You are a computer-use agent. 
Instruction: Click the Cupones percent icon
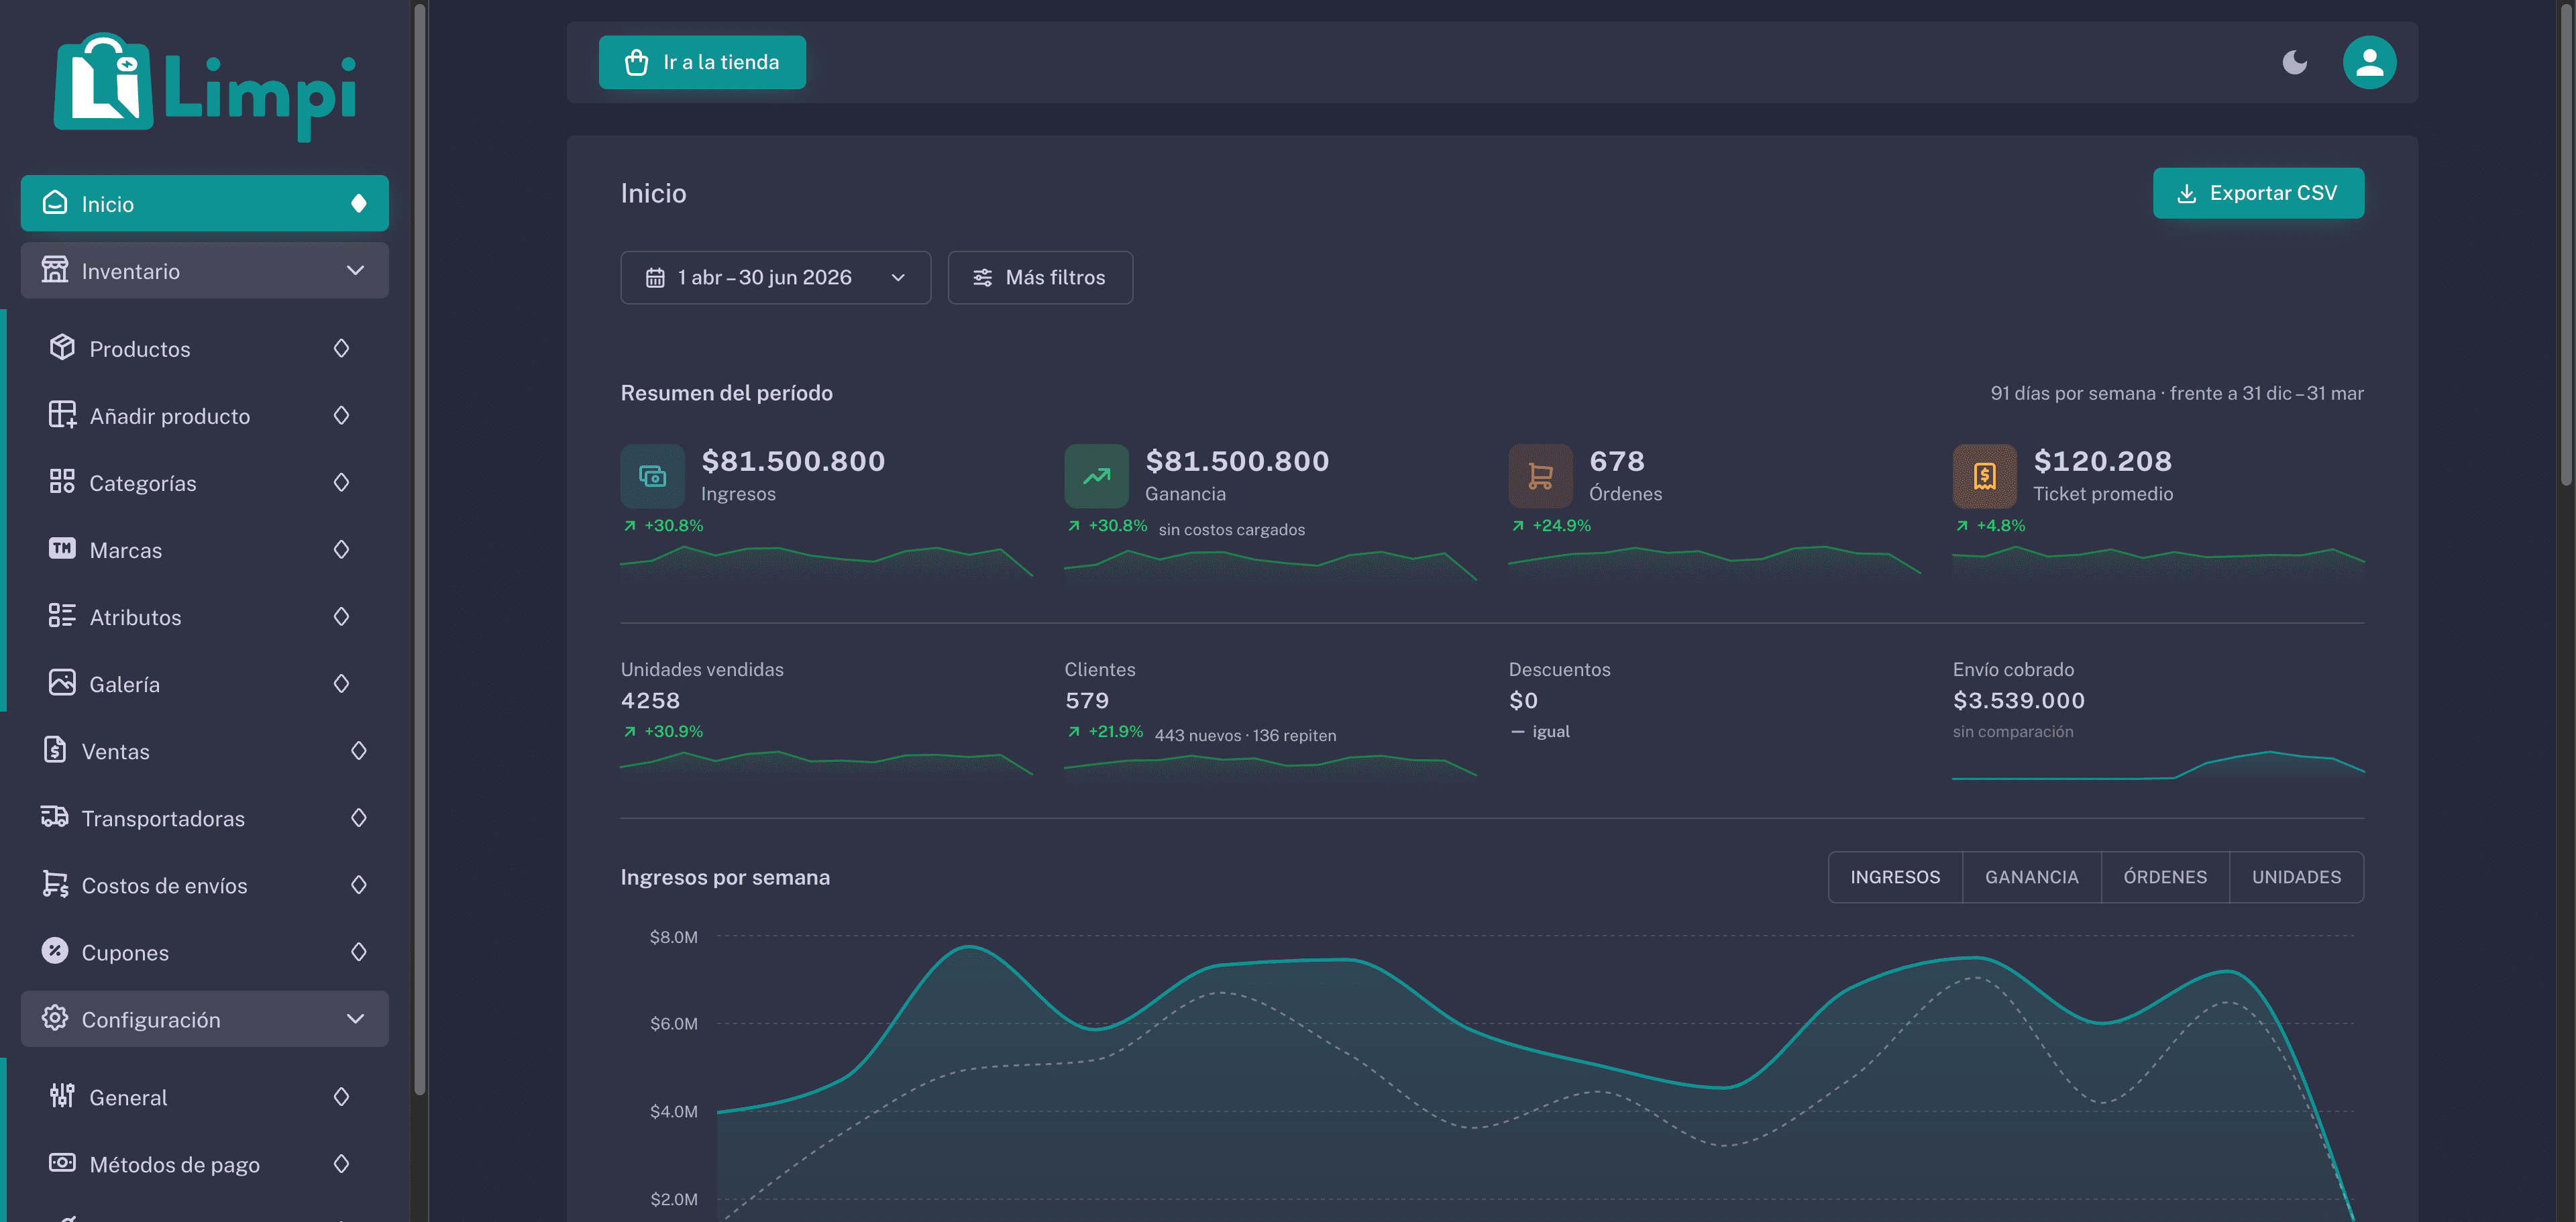[x=55, y=951]
